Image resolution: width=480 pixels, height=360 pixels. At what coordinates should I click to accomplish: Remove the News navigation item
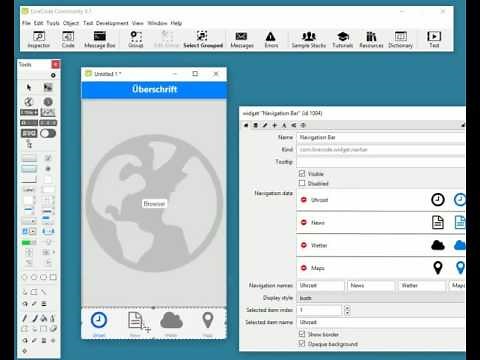304,222
